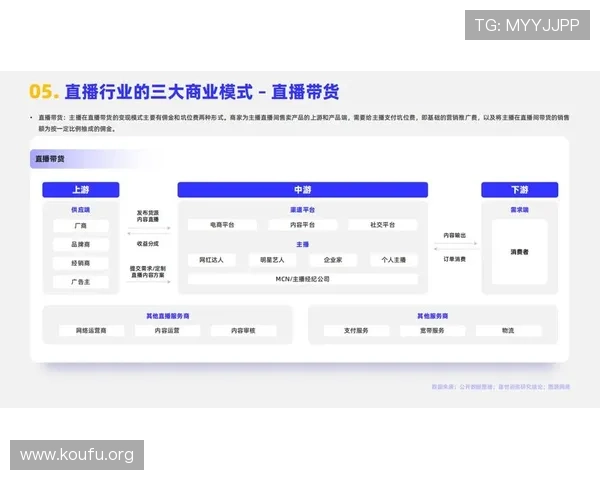Click the 经销商 box
This screenshot has width=600, height=480.
click(81, 263)
